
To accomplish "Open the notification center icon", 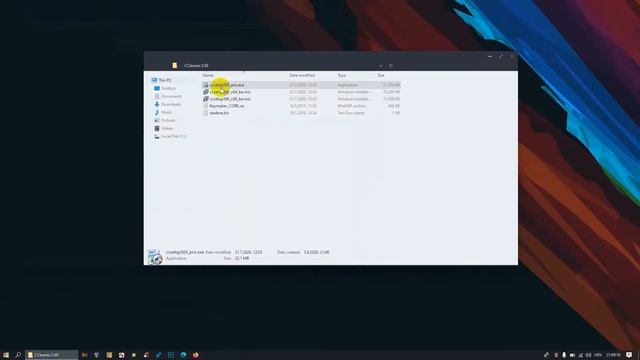I will pyautogui.click(x=629, y=355).
